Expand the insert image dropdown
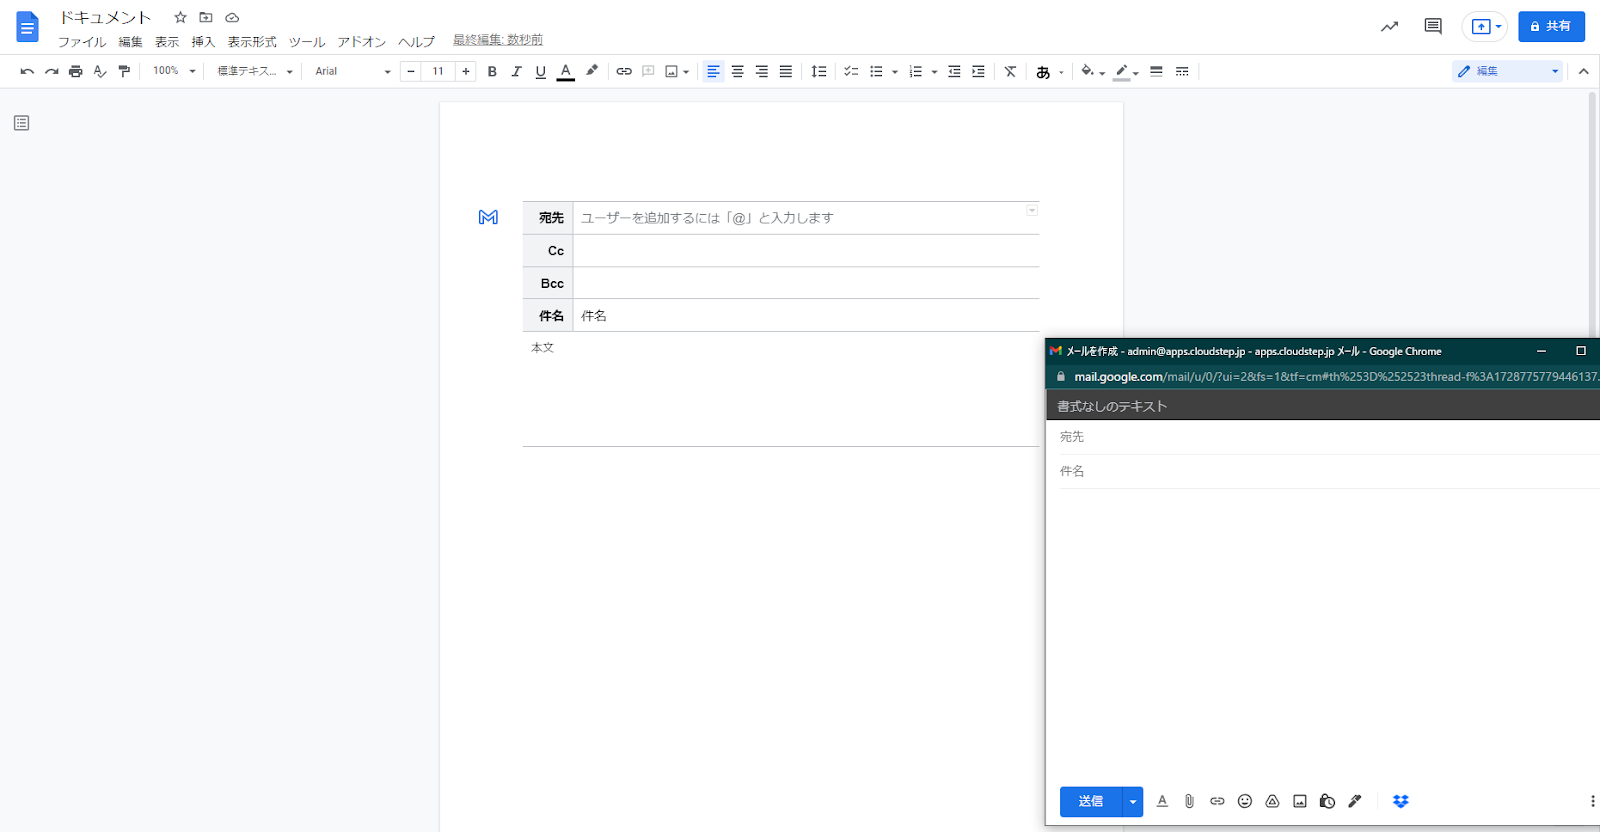The height and width of the screenshot is (832, 1600). 686,72
